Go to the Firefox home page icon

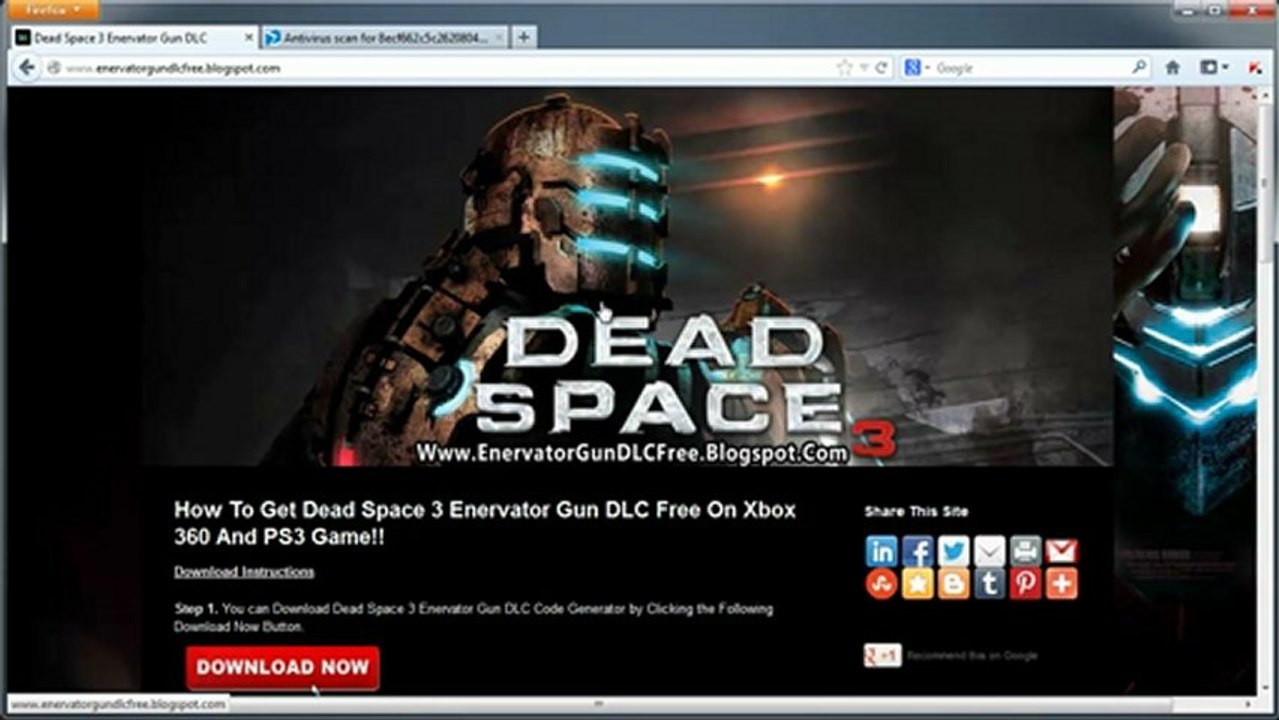pyautogui.click(x=1173, y=68)
